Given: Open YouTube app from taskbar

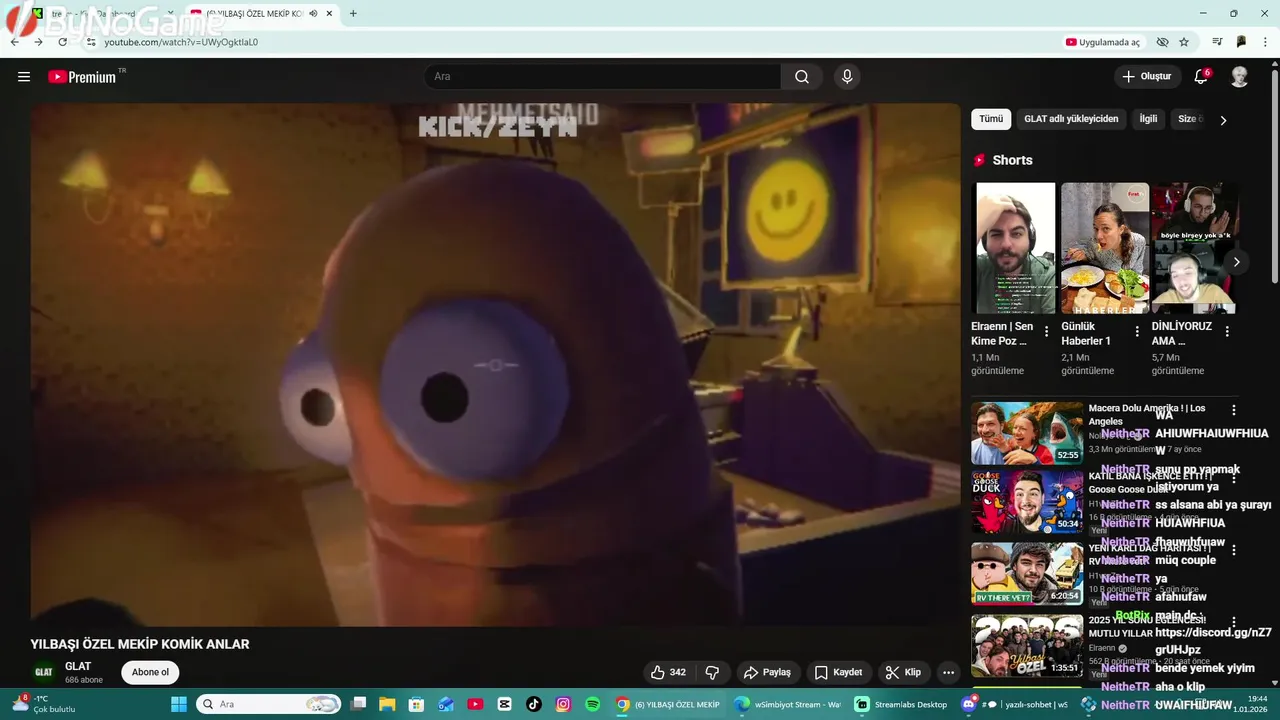Looking at the screenshot, I should (475, 704).
